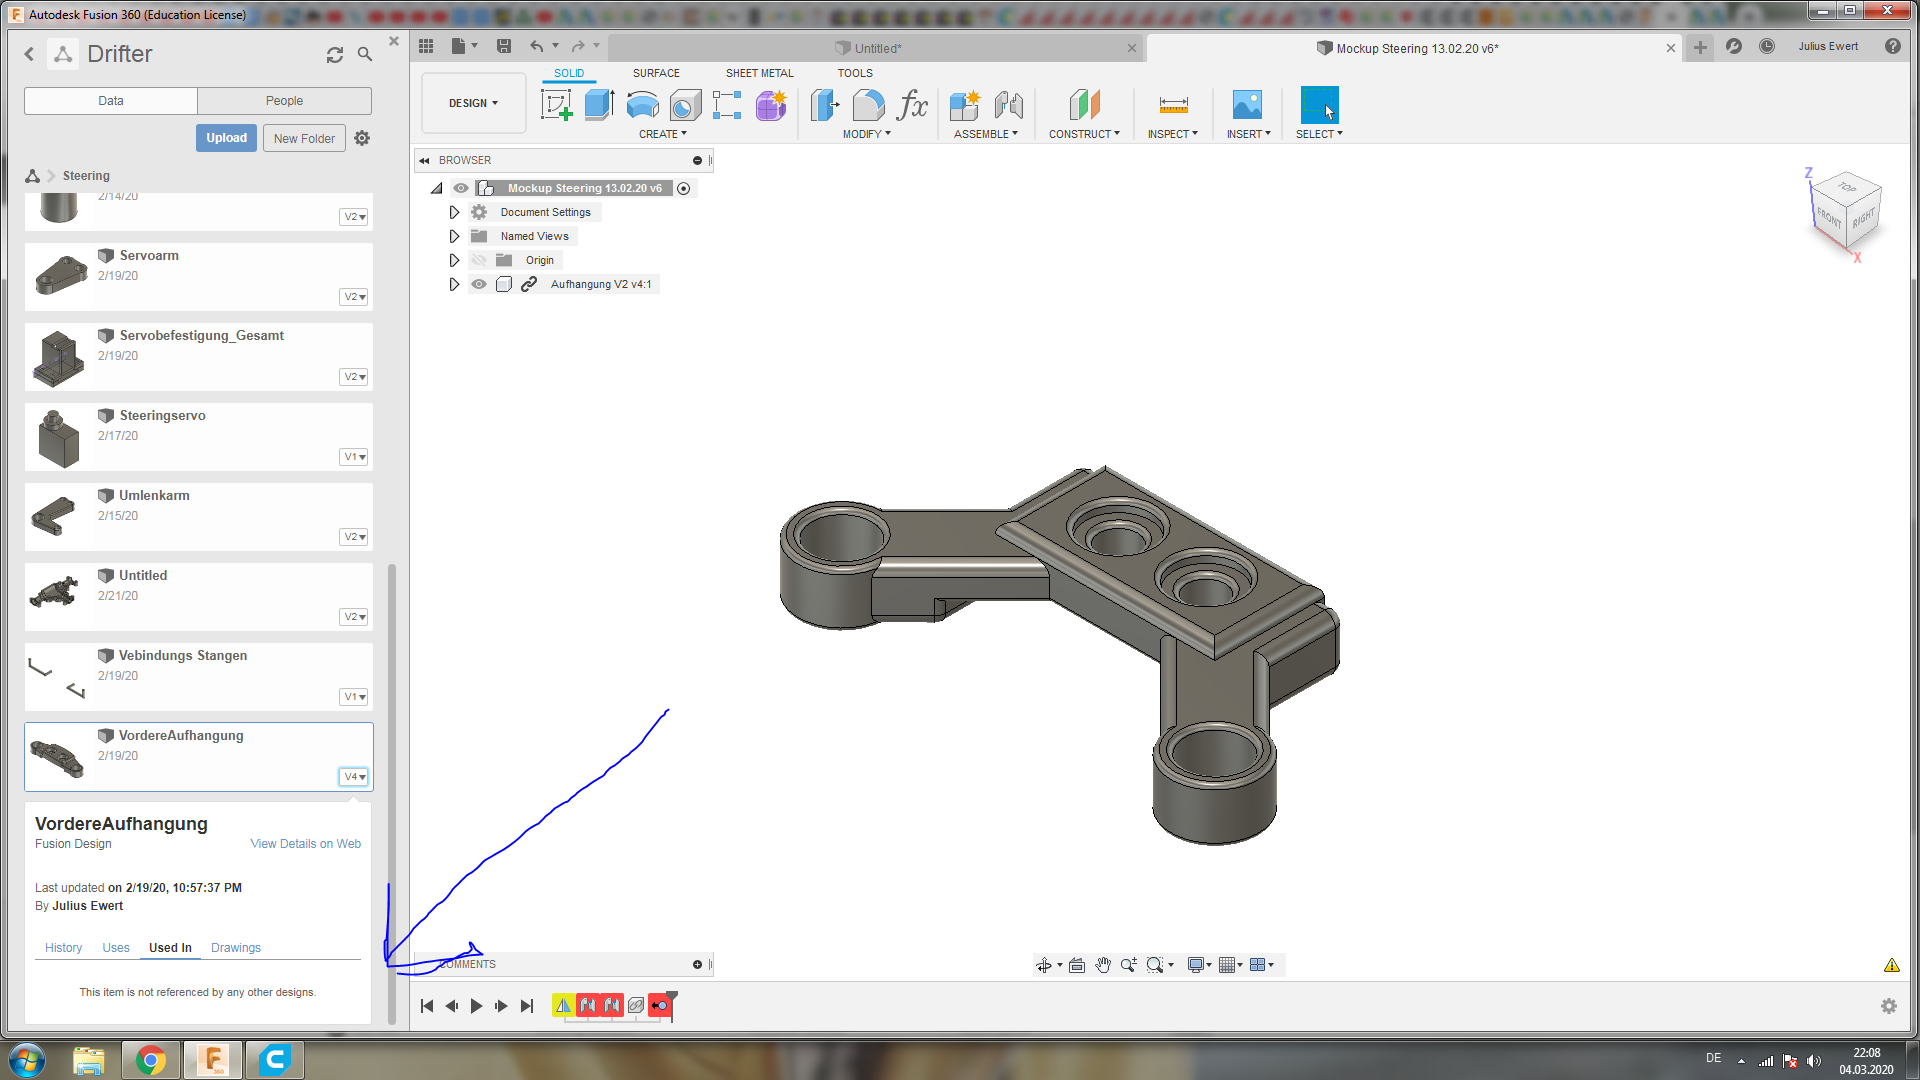Viewport: 1920px width, 1080px height.
Task: Select the Insert image icon
Action: click(1247, 105)
